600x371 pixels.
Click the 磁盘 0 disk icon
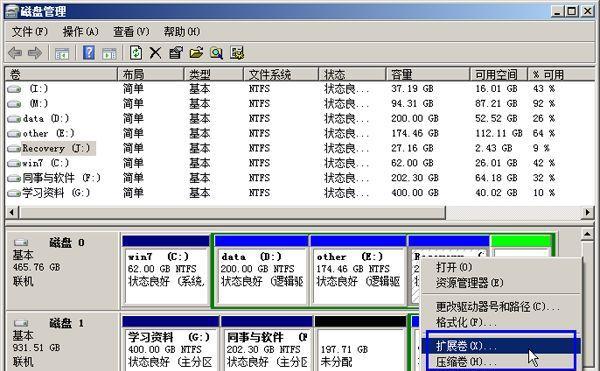(21, 242)
